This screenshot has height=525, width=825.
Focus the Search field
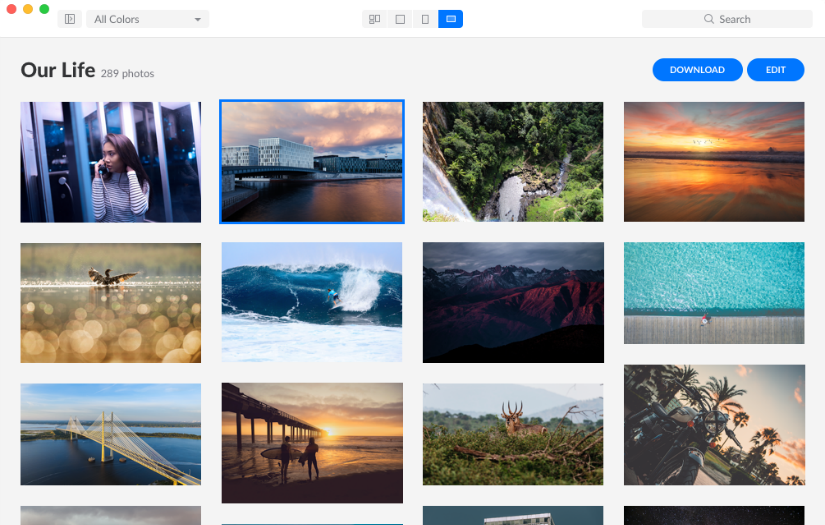pos(727,19)
